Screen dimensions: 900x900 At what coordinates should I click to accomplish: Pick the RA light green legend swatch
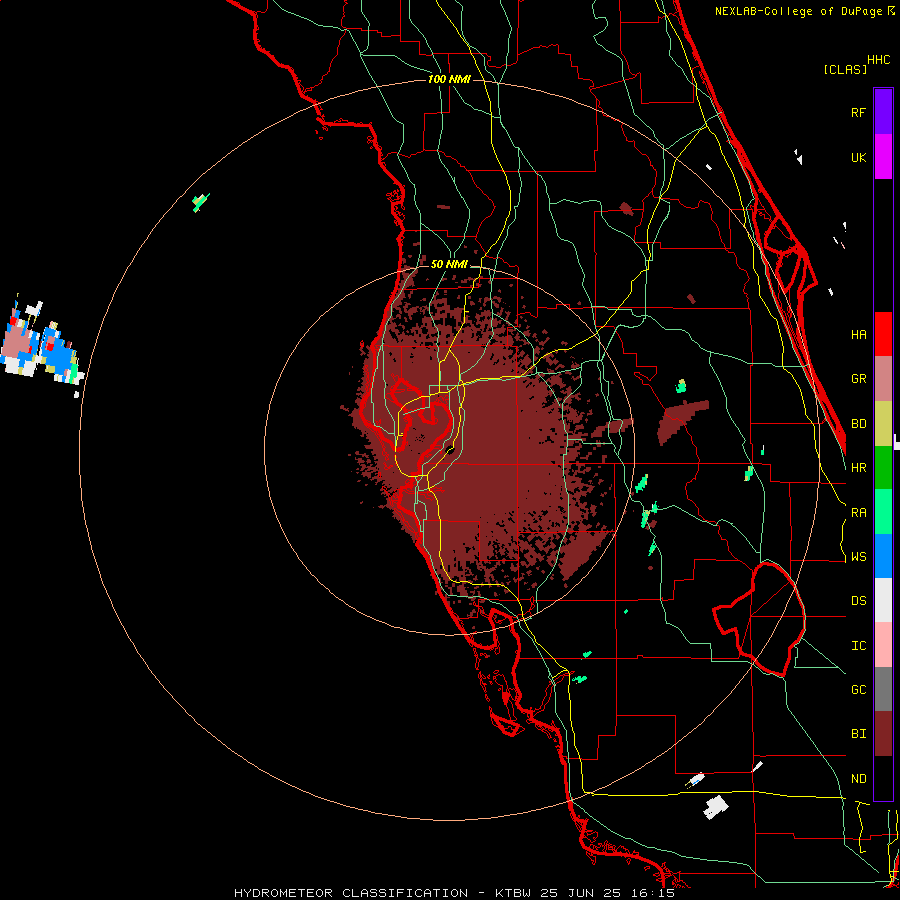883,512
